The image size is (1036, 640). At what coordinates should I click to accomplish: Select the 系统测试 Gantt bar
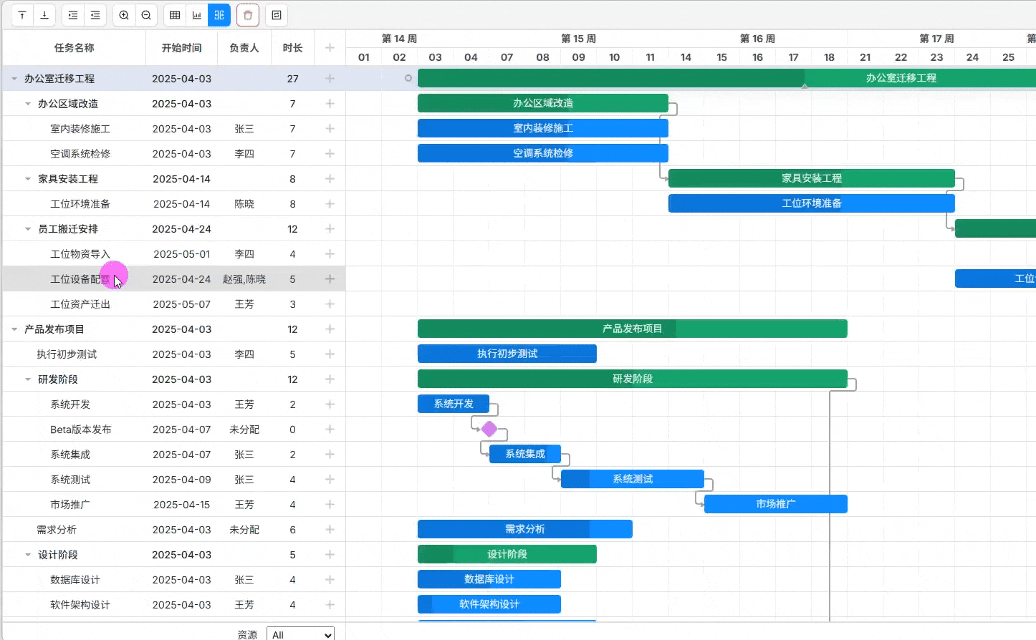(x=632, y=479)
